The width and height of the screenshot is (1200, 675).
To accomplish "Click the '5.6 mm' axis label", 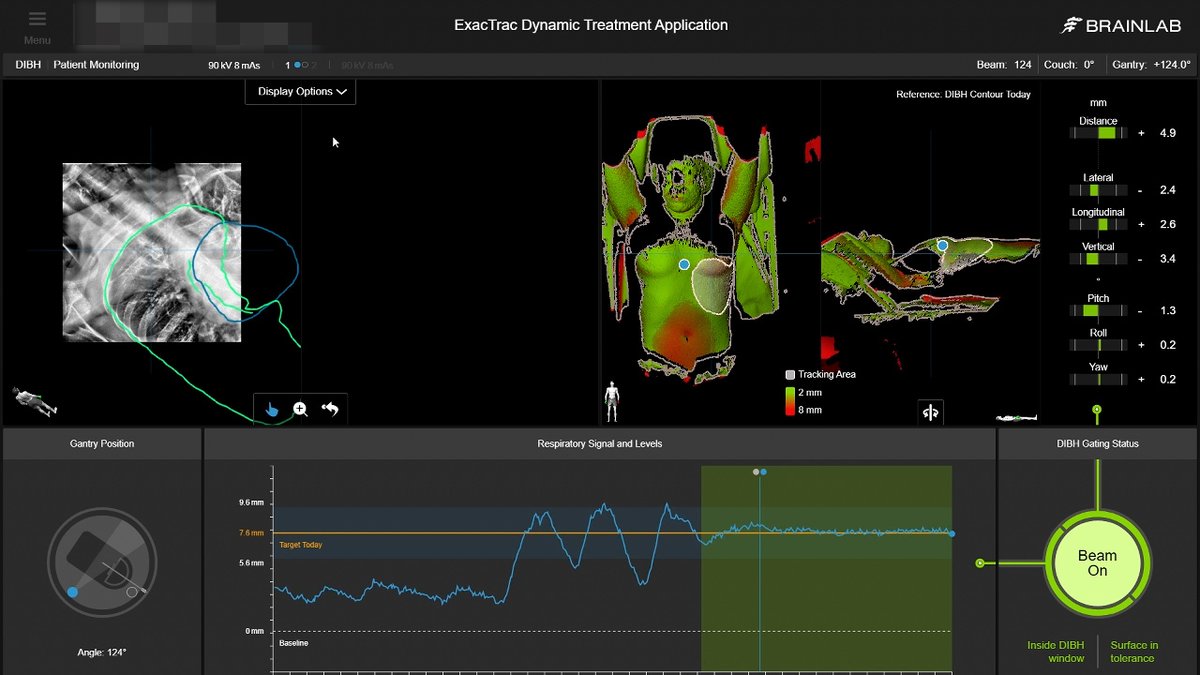I will pyautogui.click(x=251, y=563).
